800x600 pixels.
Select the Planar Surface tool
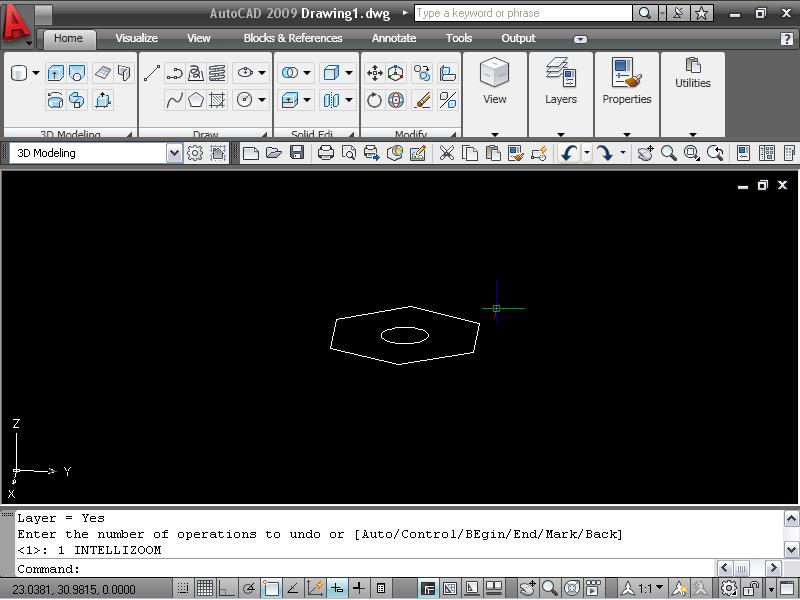pyautogui.click(x=103, y=73)
